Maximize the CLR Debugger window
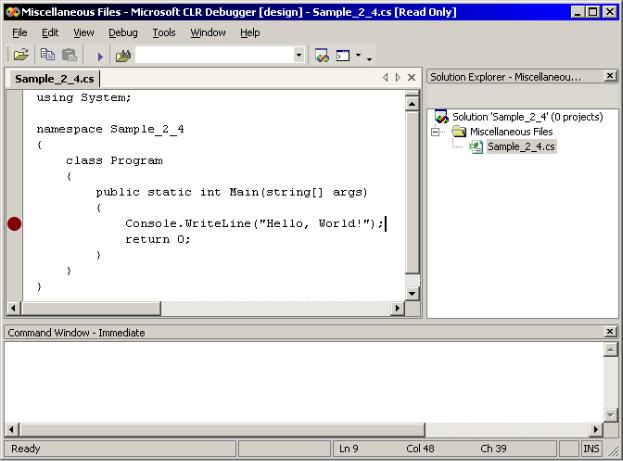 point(592,12)
